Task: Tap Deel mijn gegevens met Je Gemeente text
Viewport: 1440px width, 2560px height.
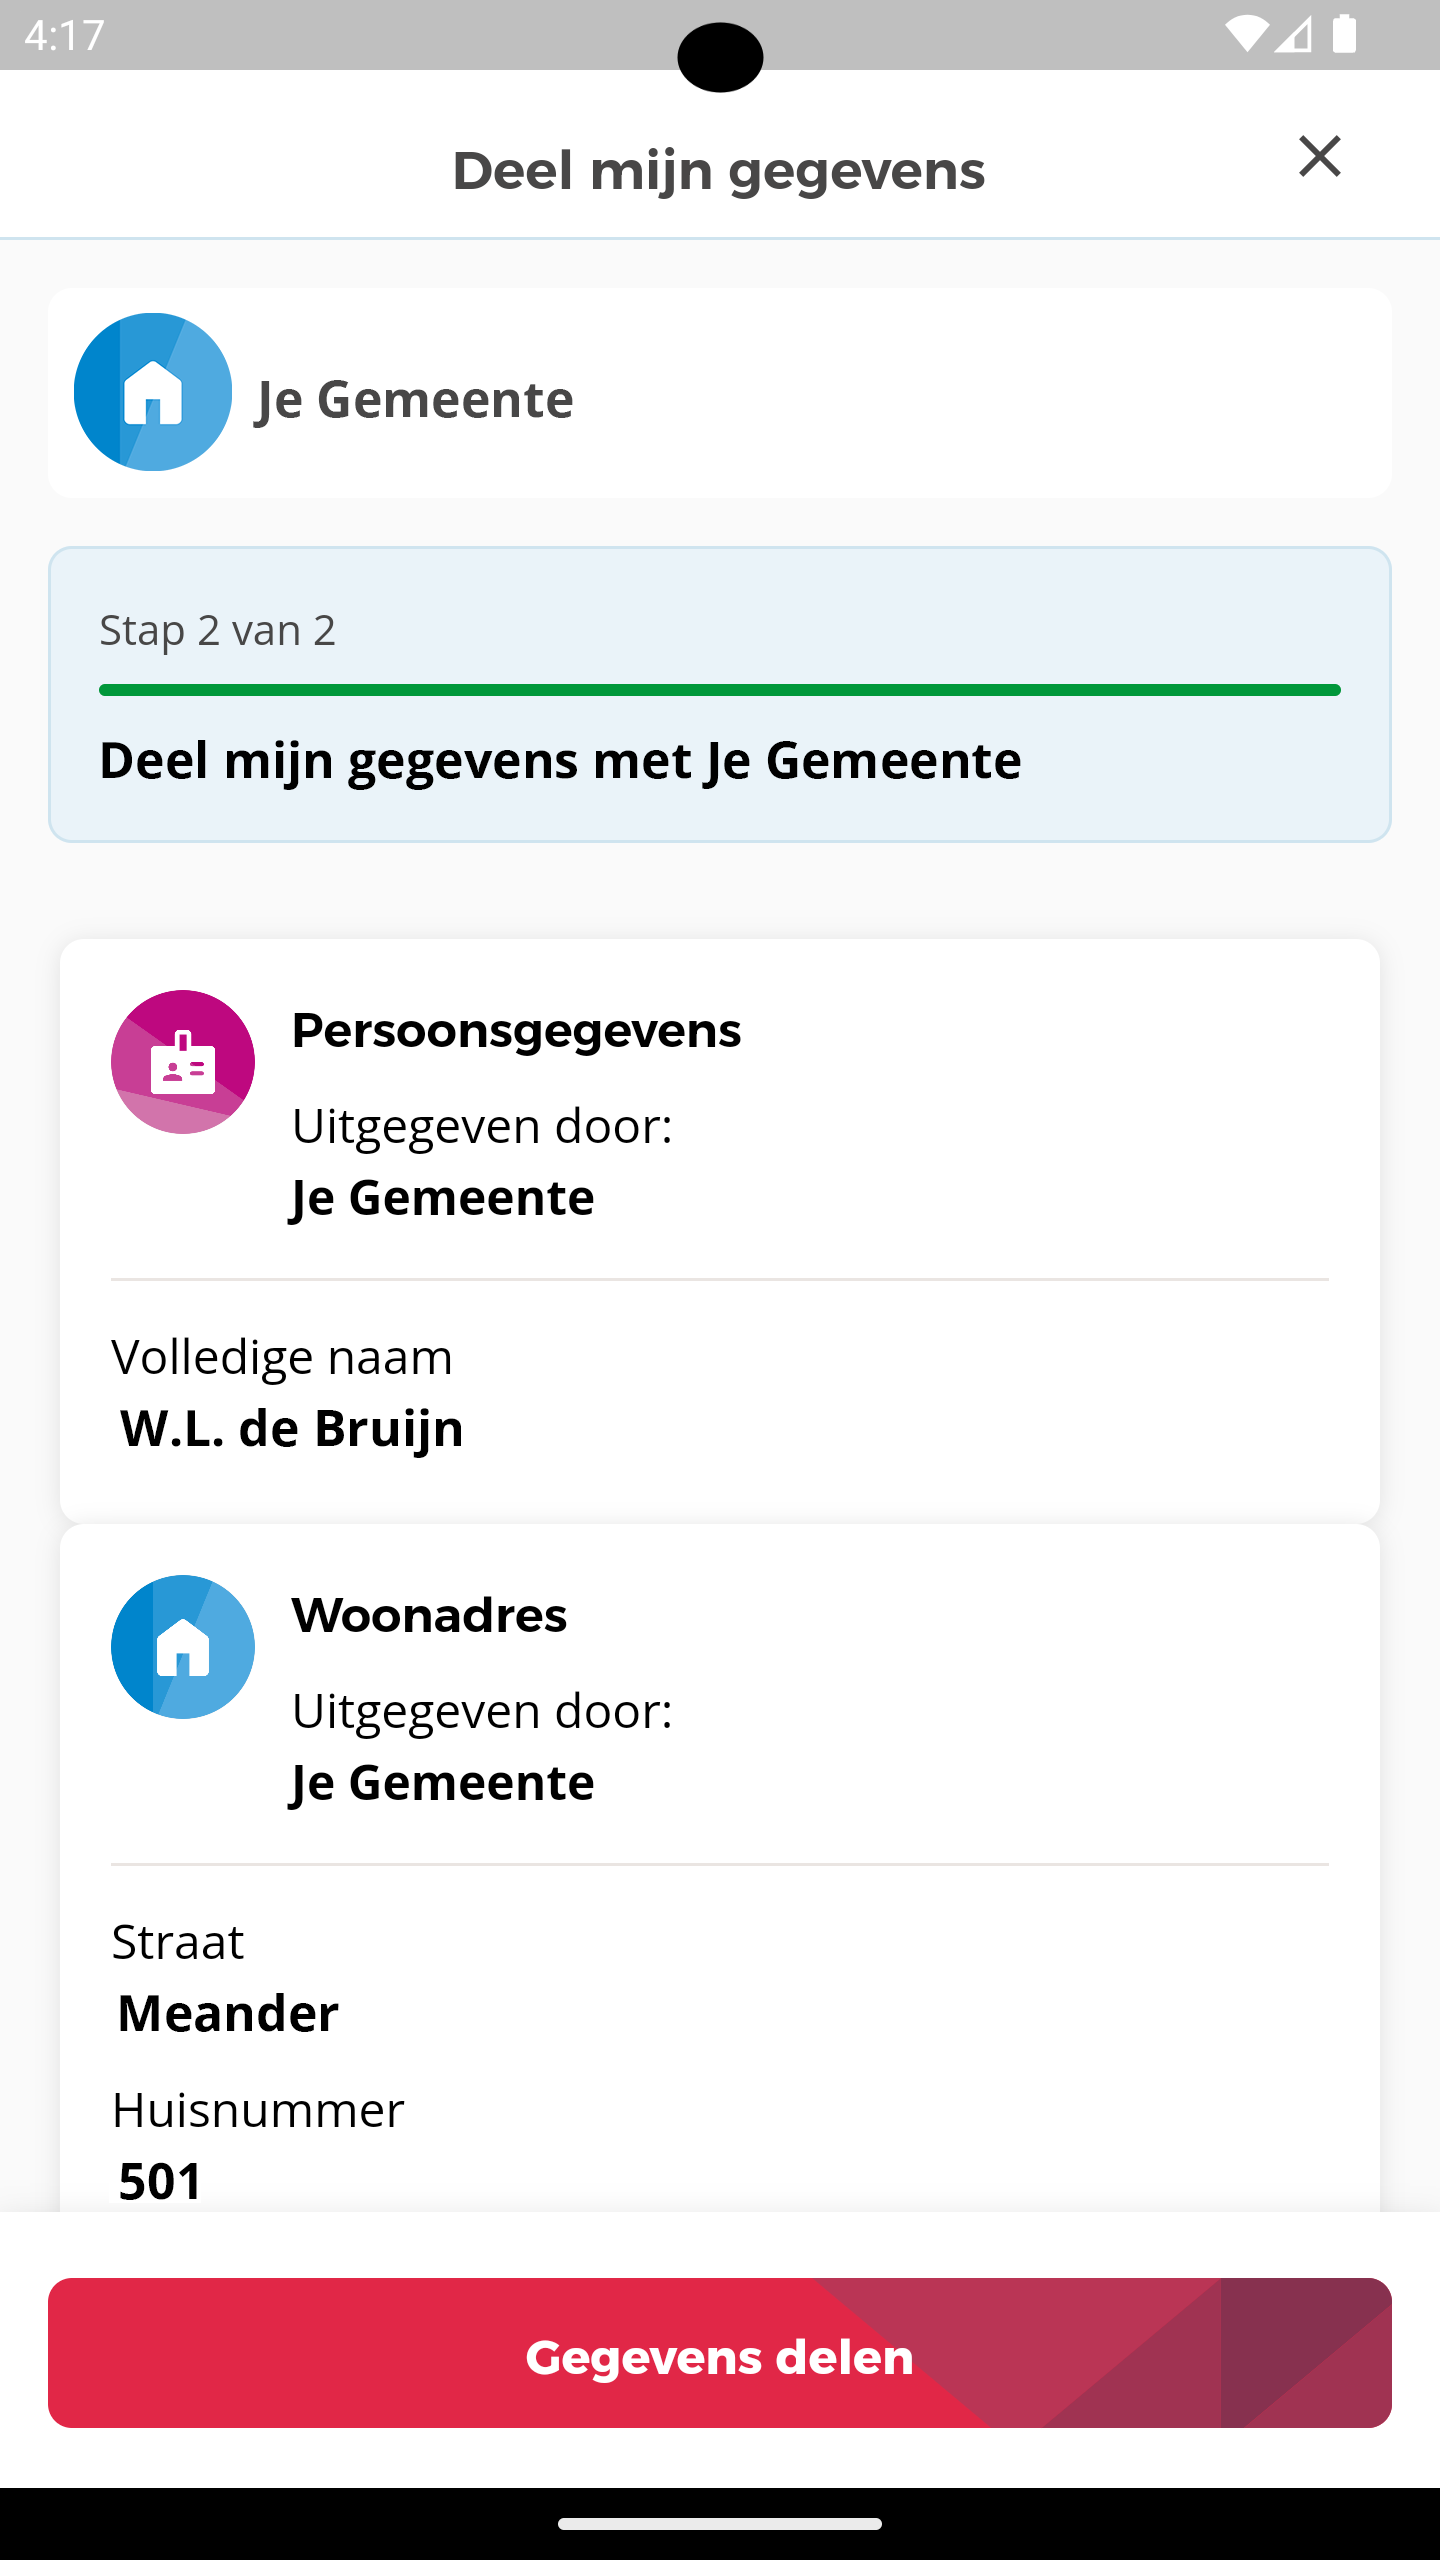Action: tap(560, 760)
